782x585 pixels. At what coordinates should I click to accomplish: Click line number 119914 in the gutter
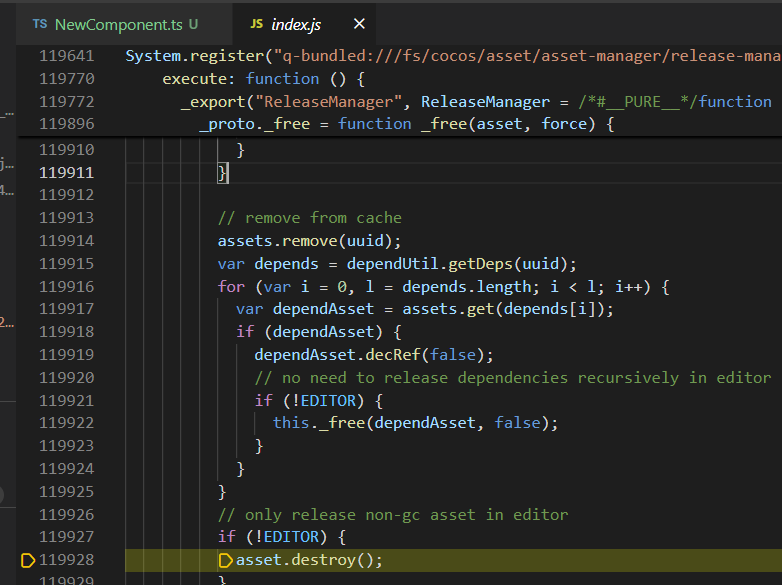click(x=66, y=241)
